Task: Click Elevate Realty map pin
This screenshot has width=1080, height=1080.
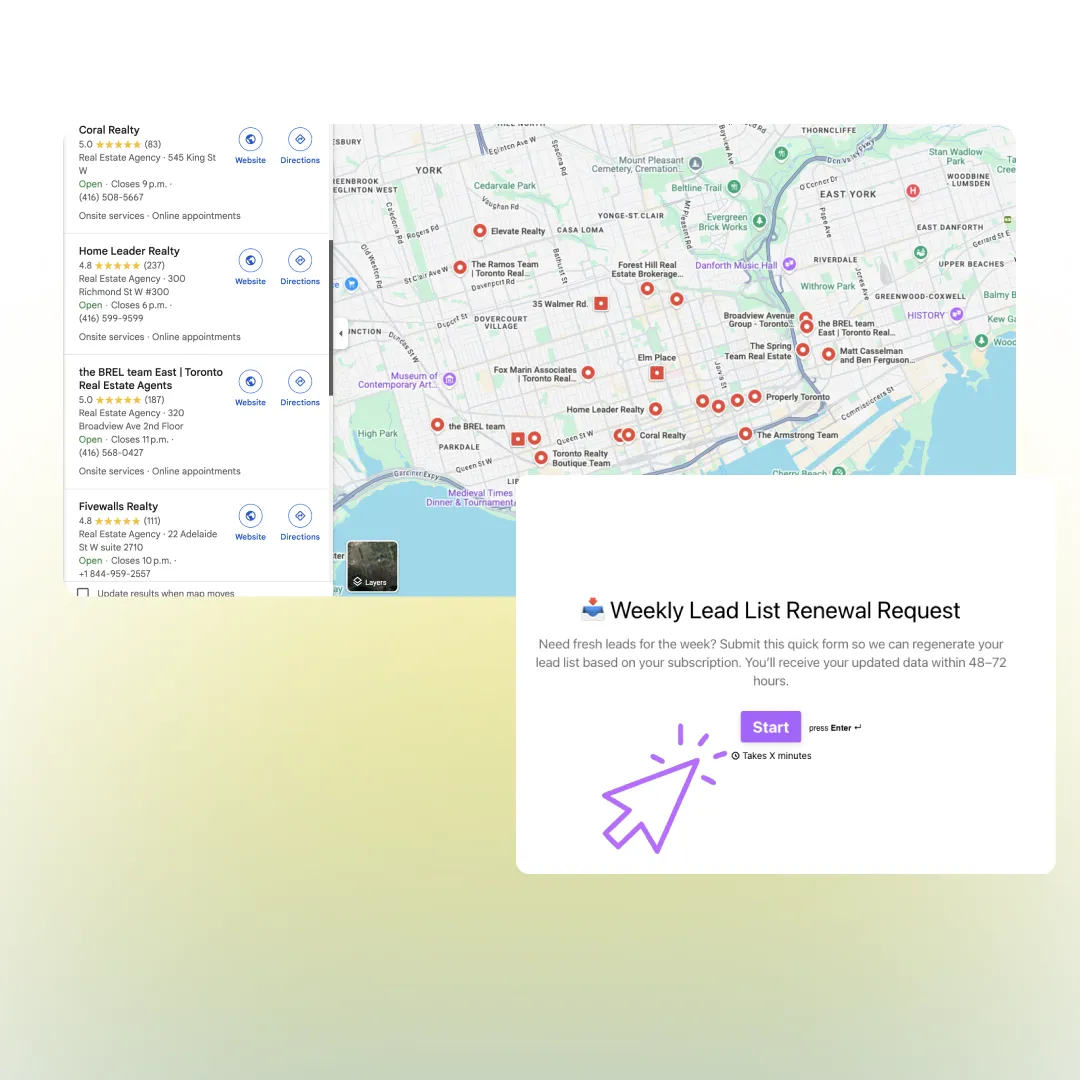Action: (x=480, y=231)
